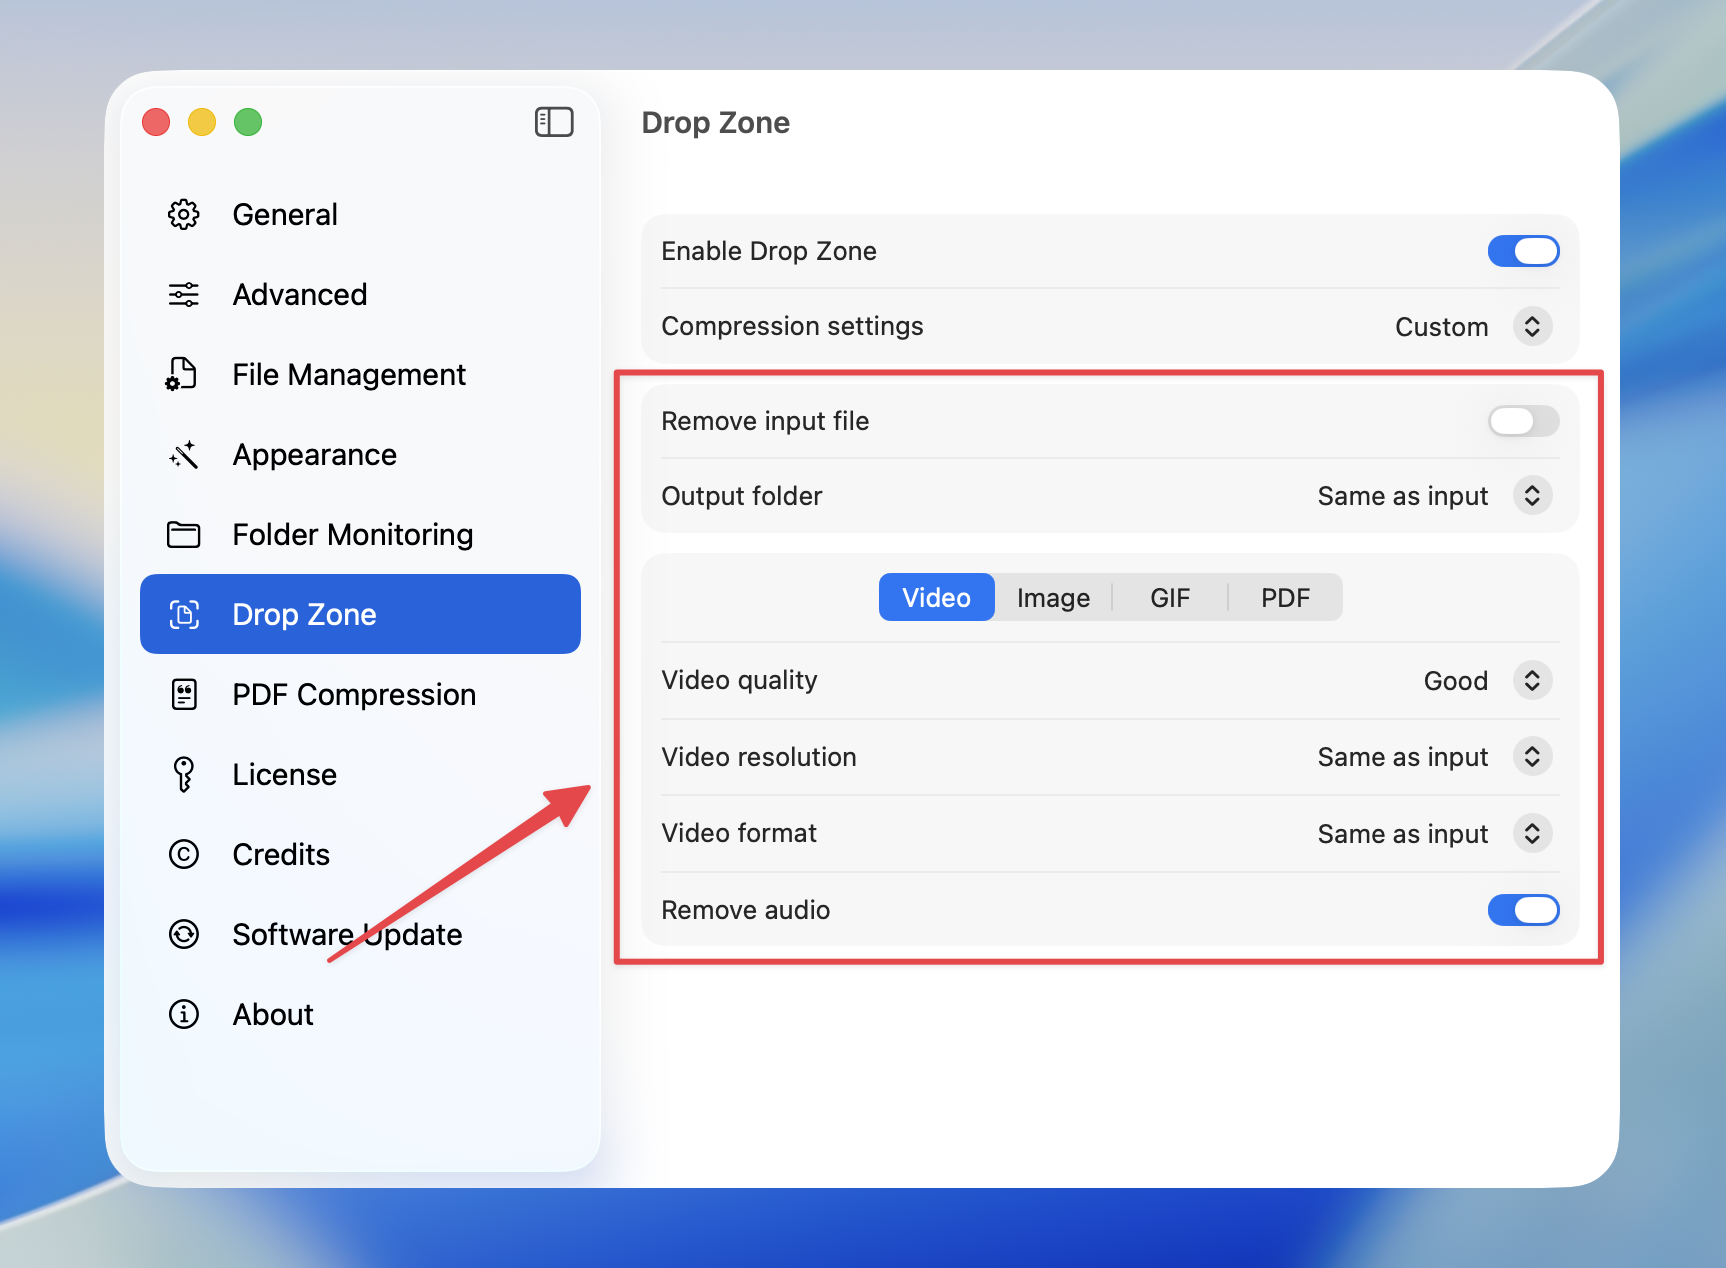The width and height of the screenshot is (1726, 1268).
Task: Click the Folder Monitoring folder icon
Action: (184, 534)
